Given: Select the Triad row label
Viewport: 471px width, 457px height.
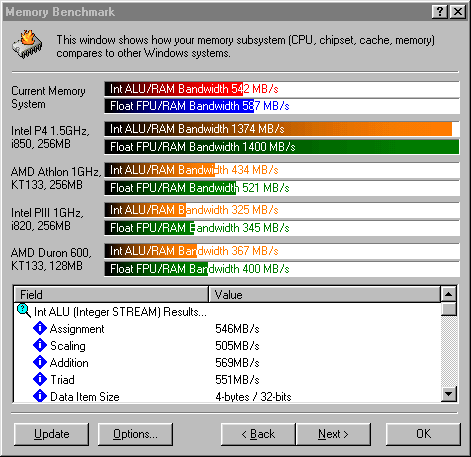Looking at the screenshot, I should click(62, 380).
